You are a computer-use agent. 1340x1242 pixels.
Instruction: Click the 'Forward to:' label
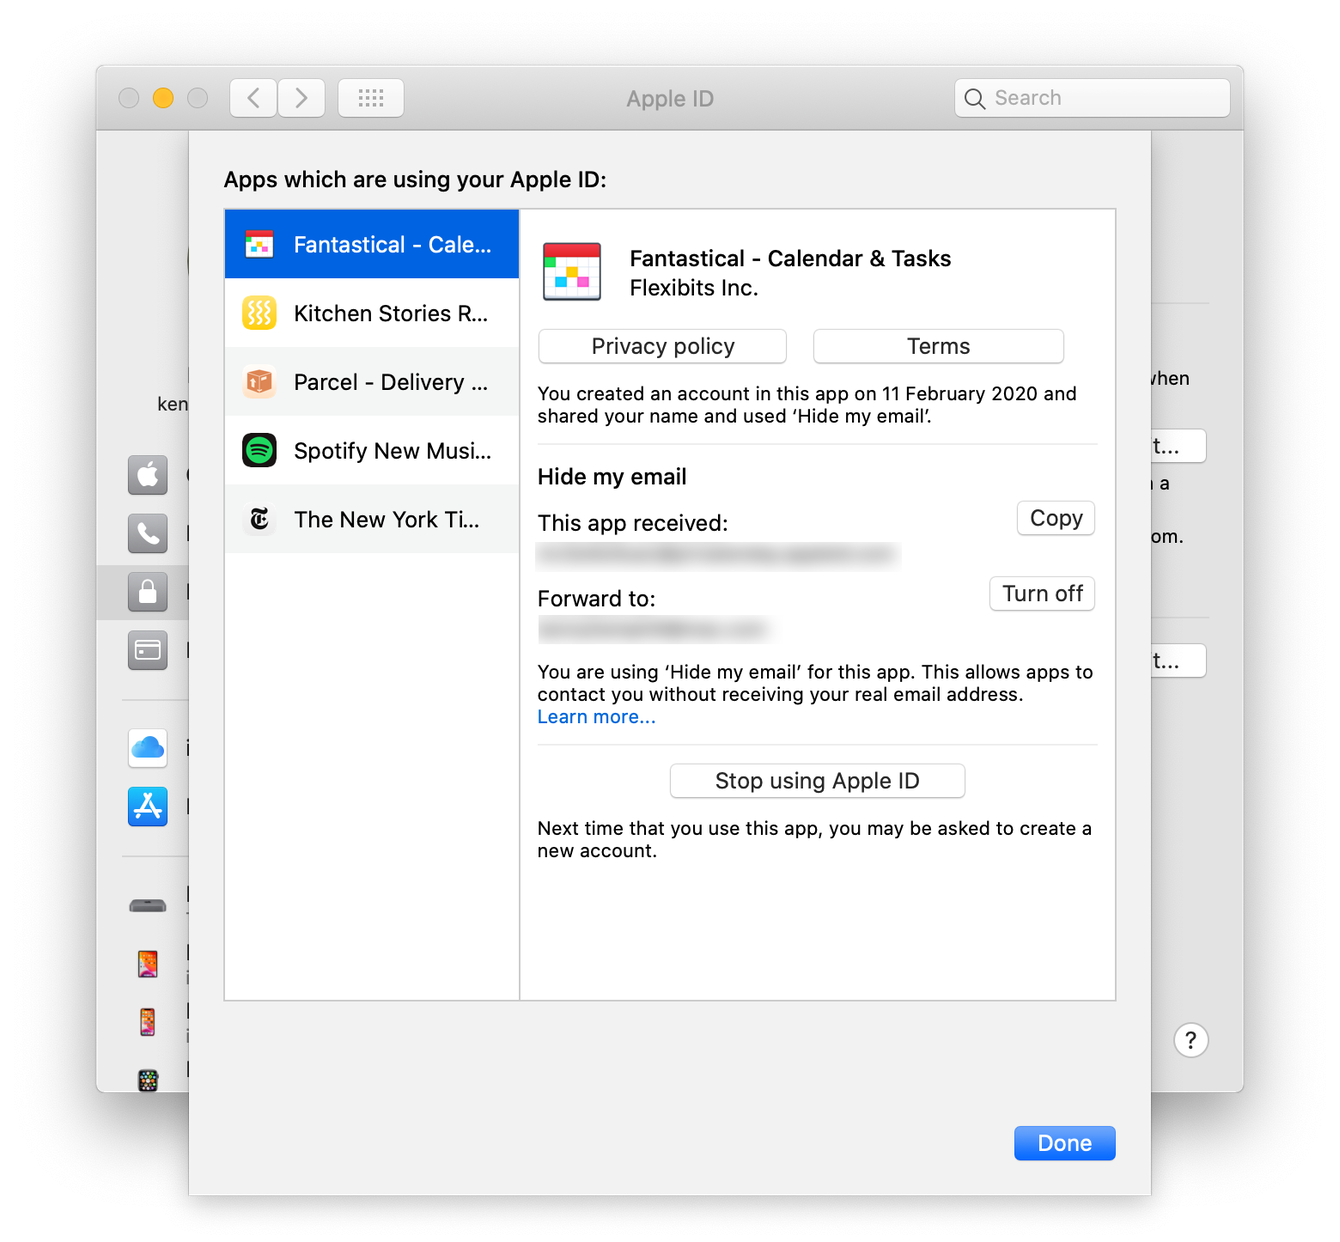(597, 599)
